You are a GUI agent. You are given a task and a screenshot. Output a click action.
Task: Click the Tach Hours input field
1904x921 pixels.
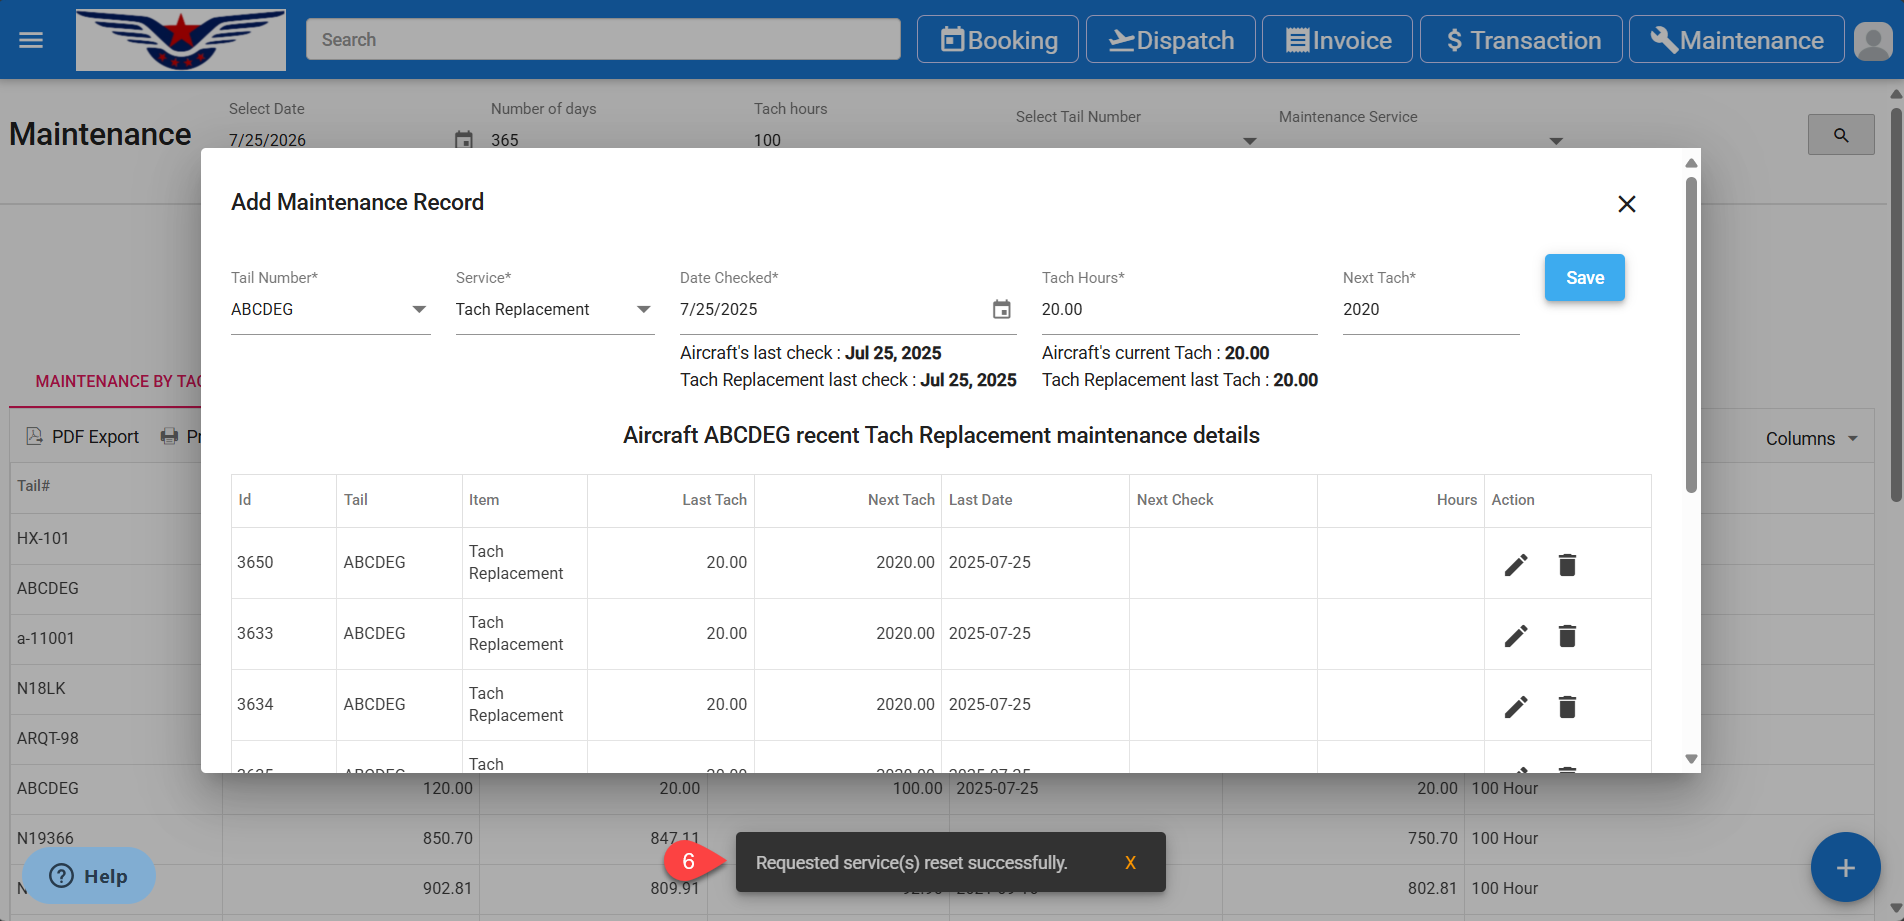1178,310
